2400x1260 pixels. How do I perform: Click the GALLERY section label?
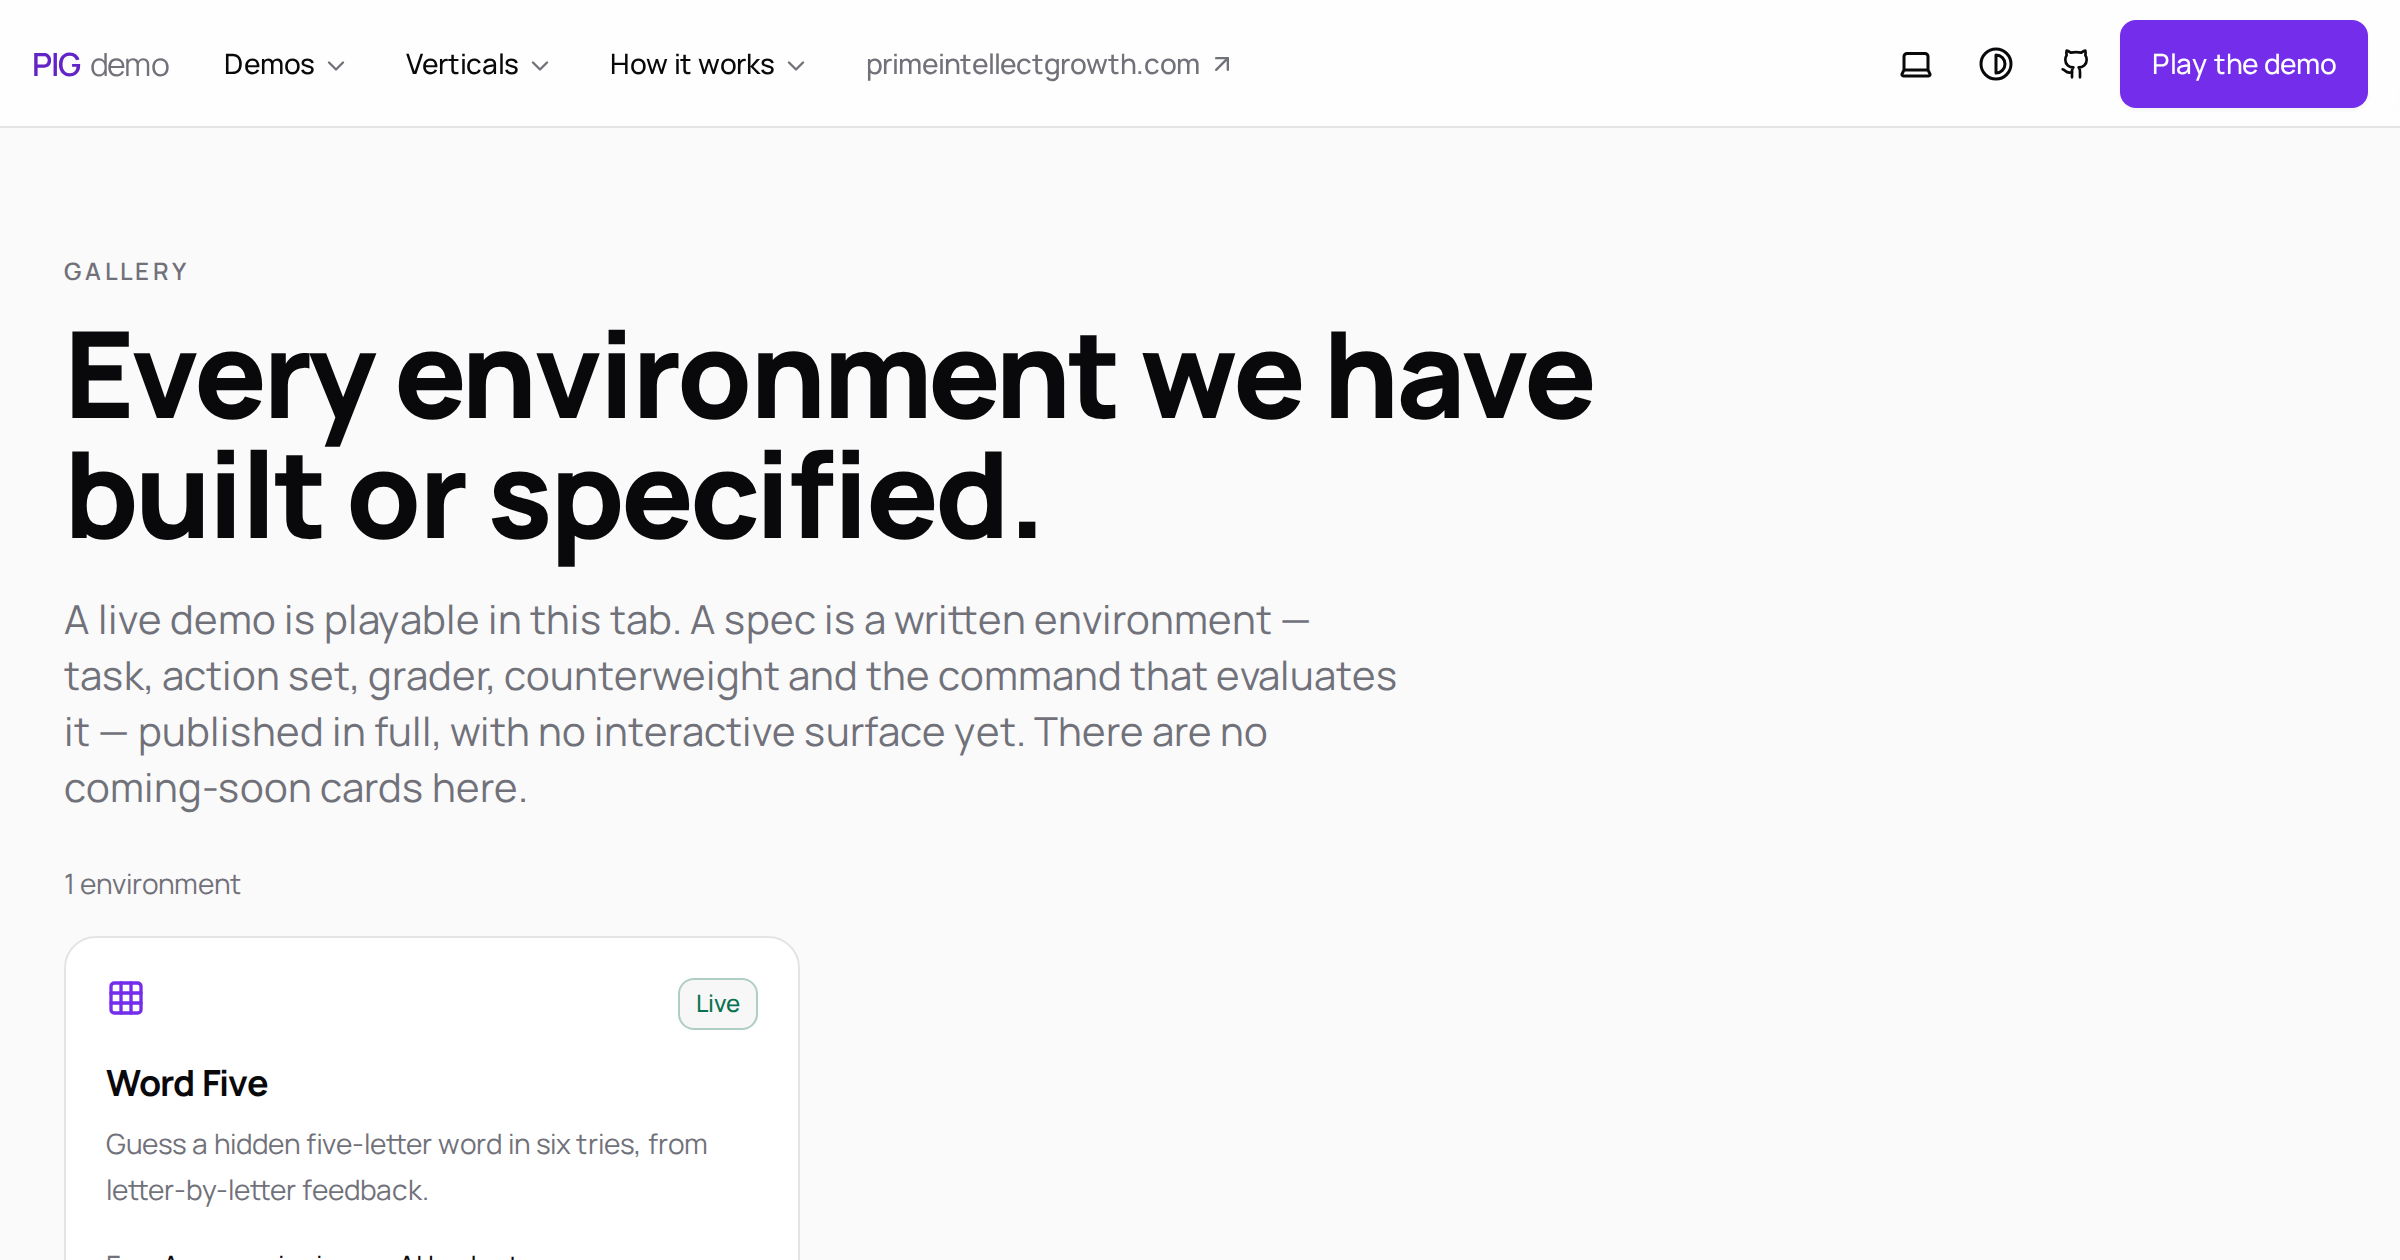tap(126, 272)
